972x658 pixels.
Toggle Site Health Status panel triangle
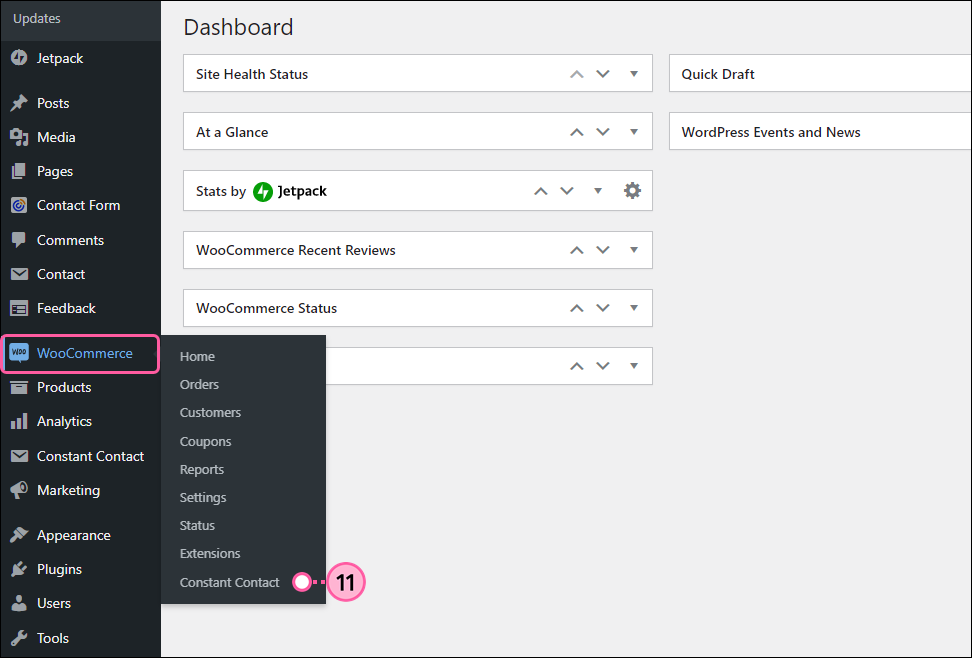click(x=634, y=74)
